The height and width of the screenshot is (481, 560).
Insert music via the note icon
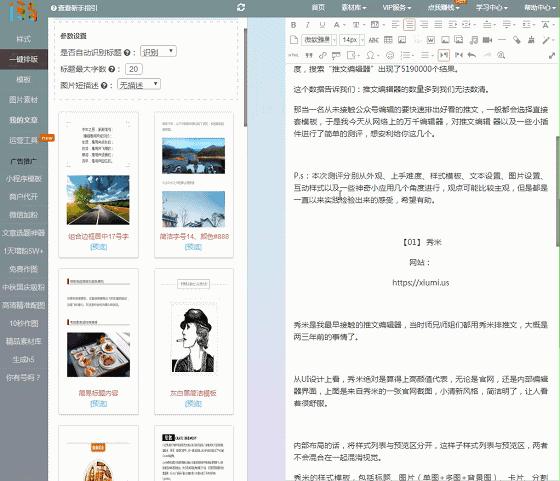click(474, 40)
